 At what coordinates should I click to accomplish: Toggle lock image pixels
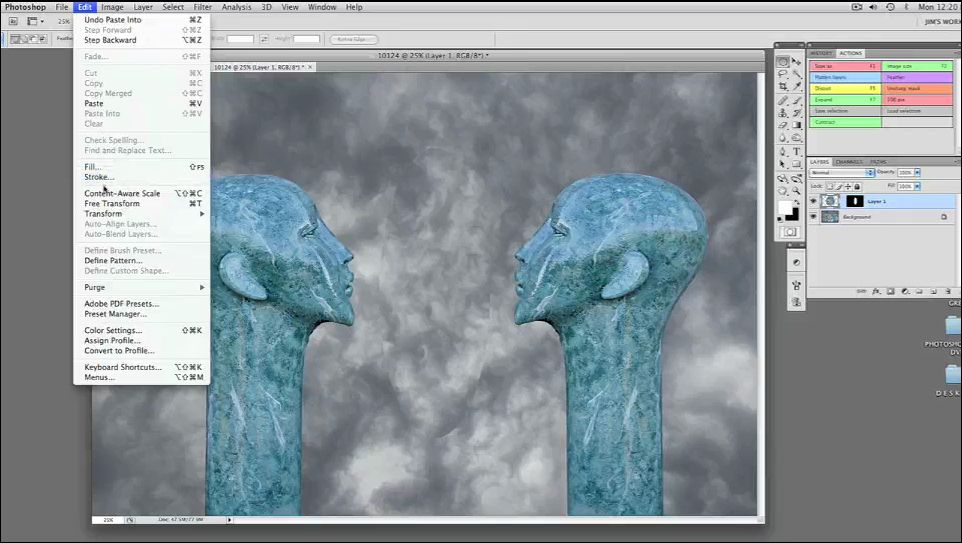pos(839,186)
